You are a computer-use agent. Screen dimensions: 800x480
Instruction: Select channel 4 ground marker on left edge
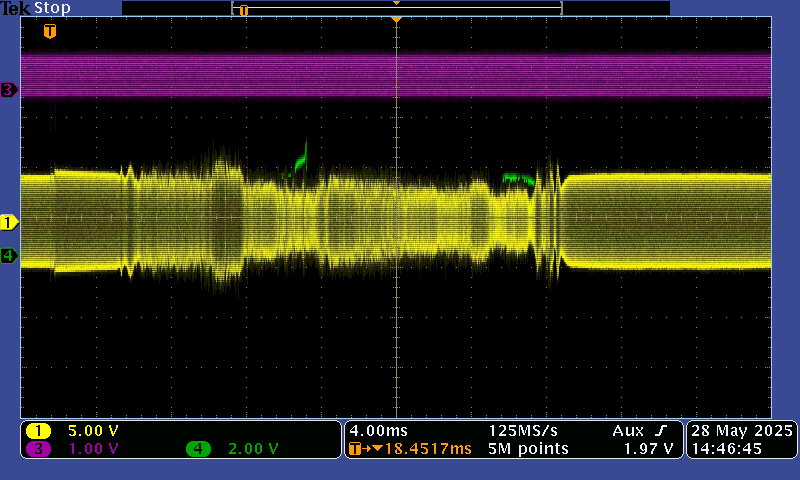coord(9,256)
